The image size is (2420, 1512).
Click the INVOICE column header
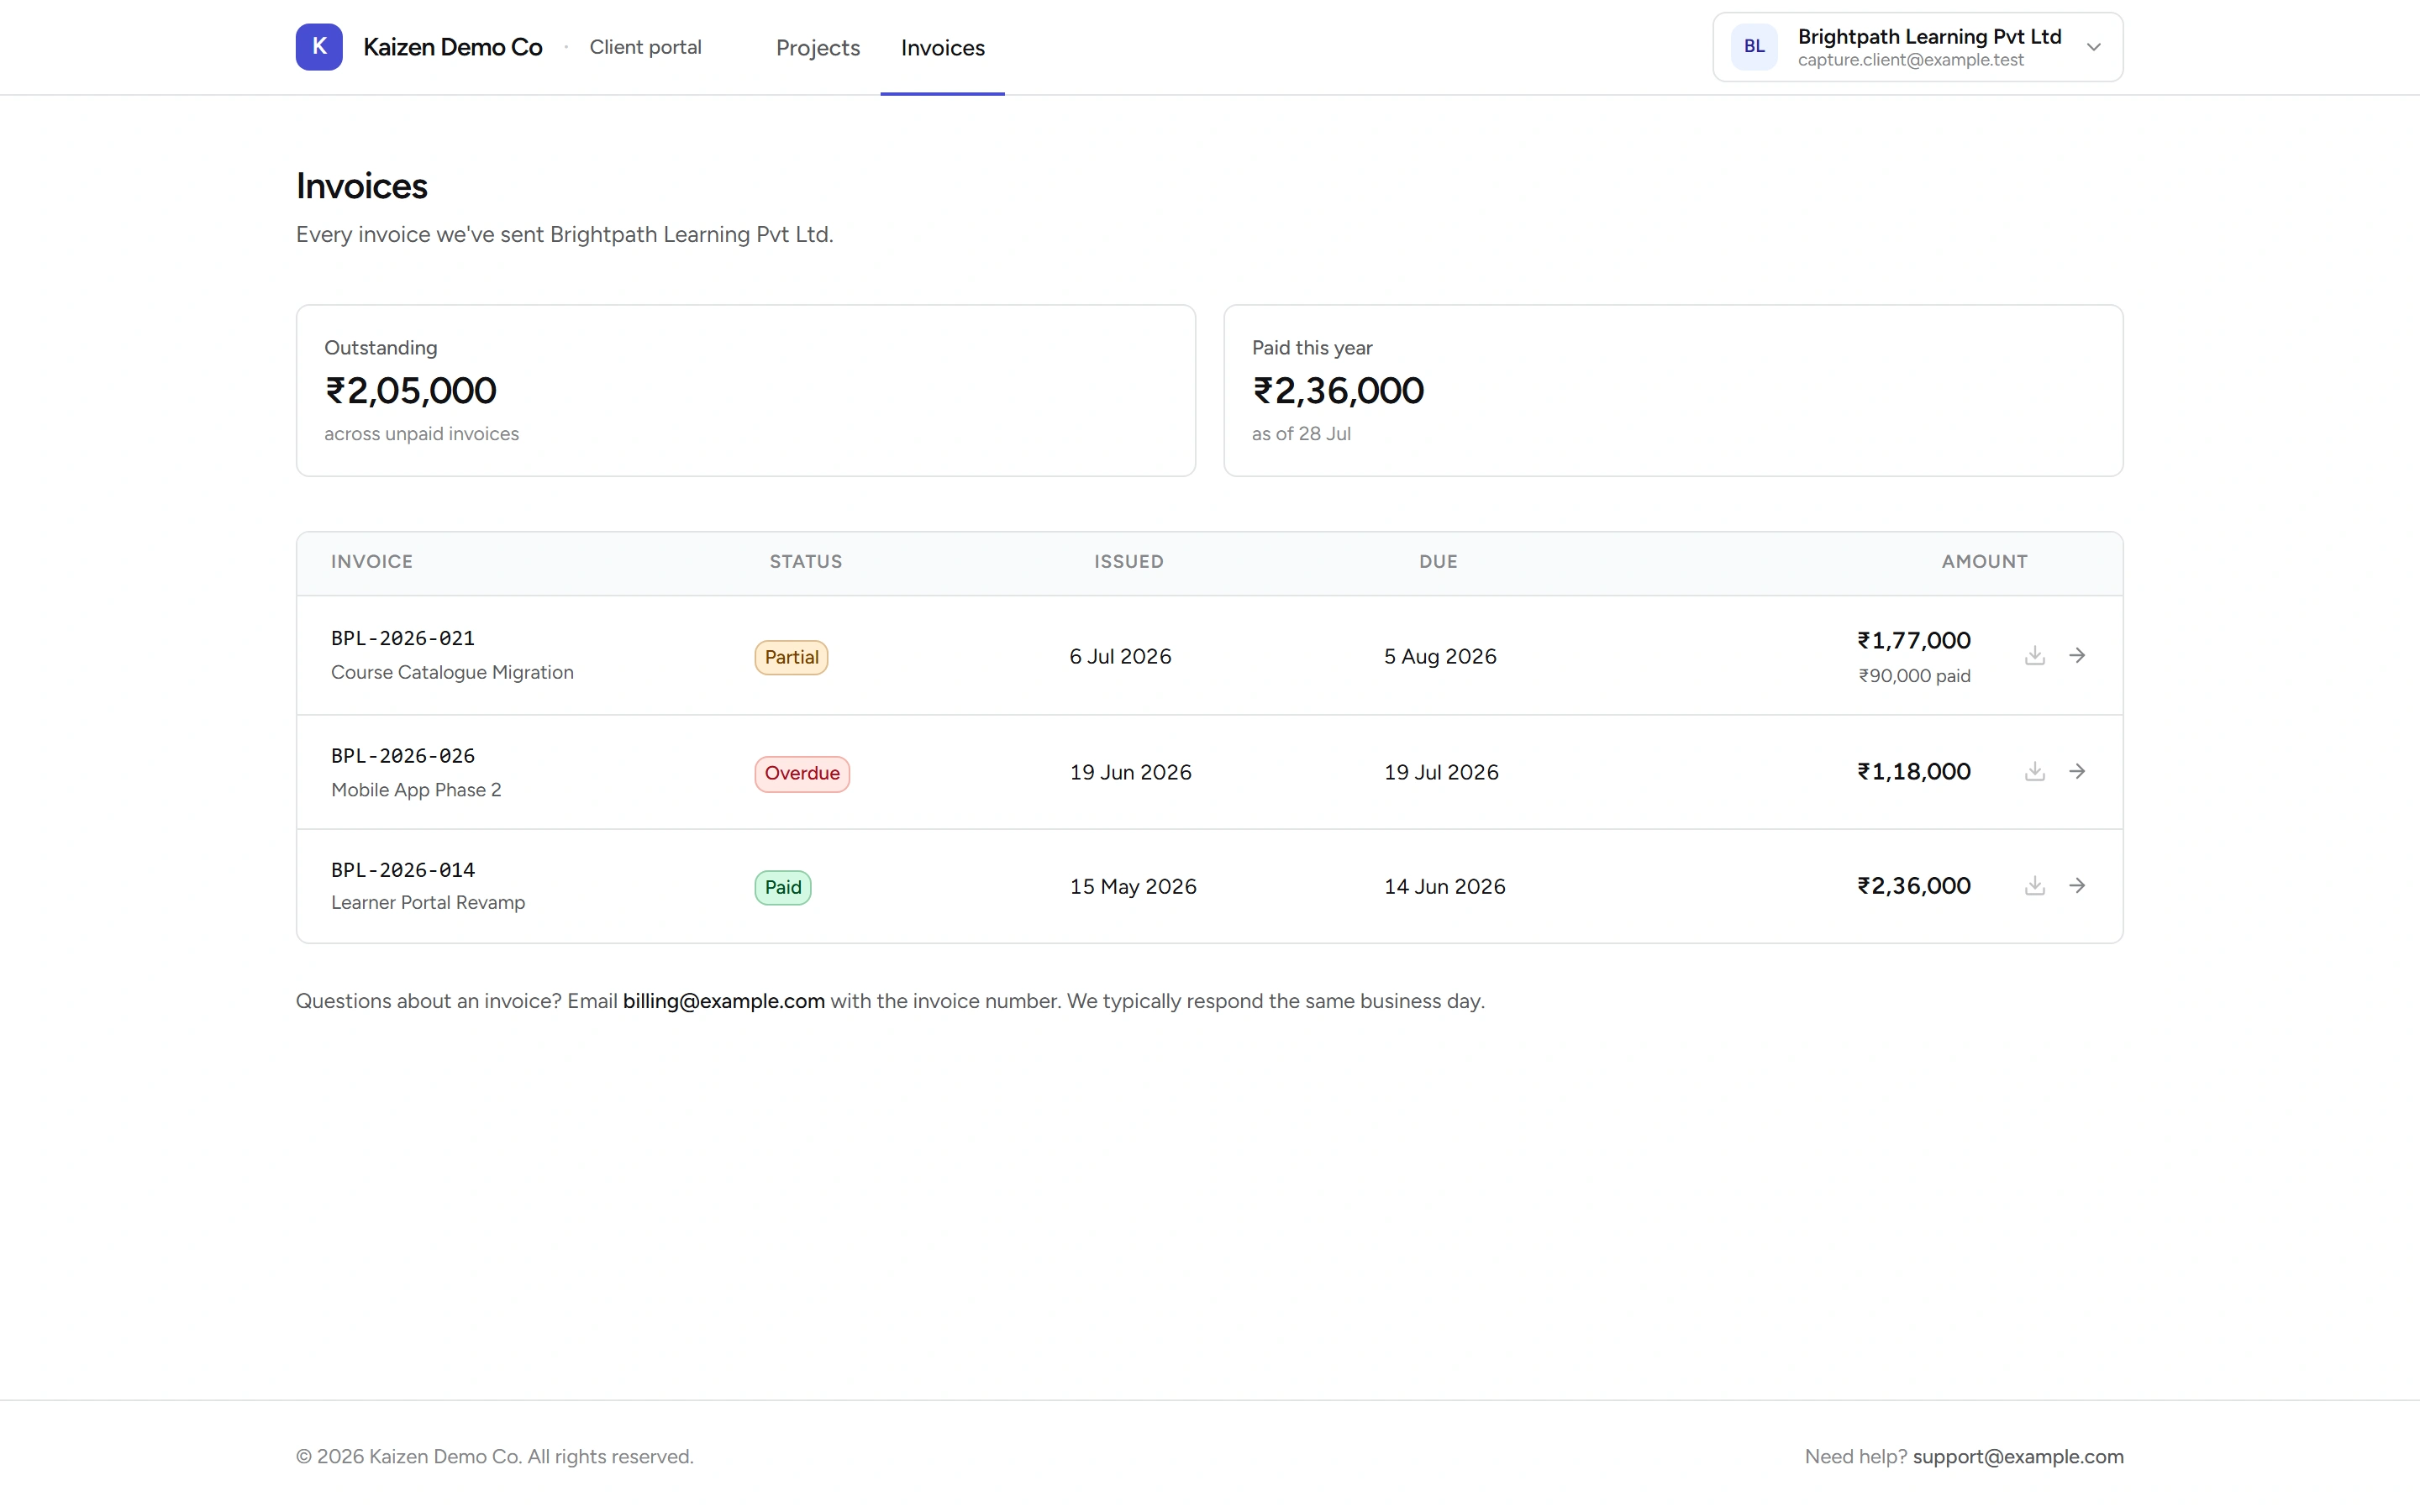[372, 562]
